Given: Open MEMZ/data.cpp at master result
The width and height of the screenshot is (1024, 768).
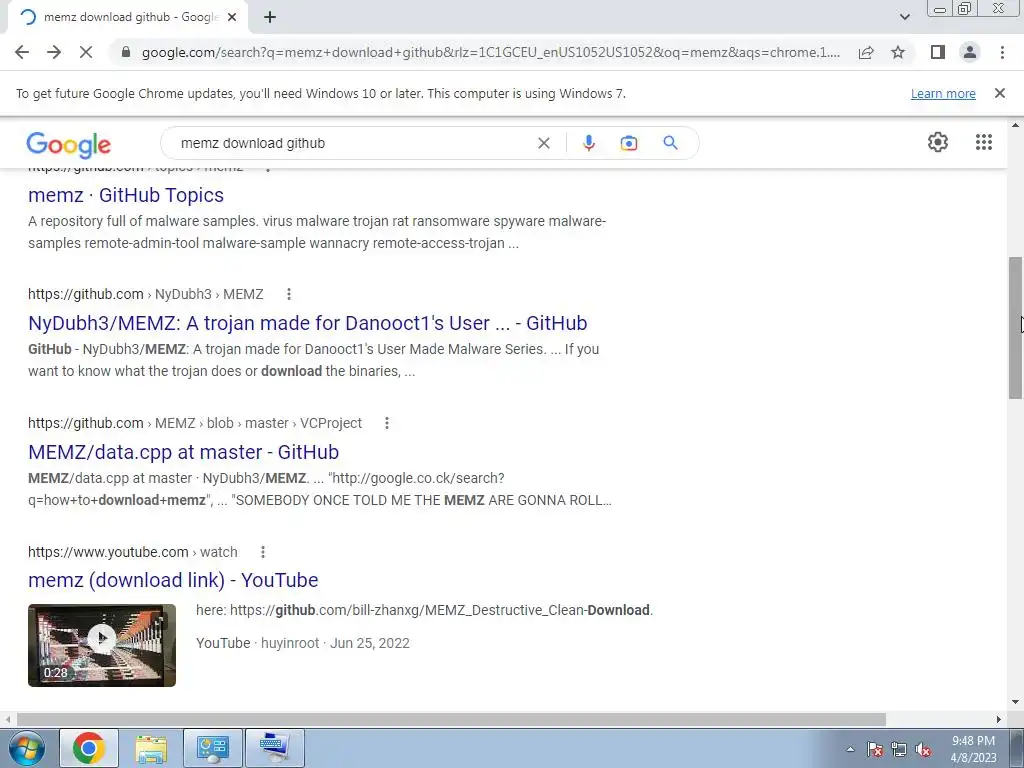Looking at the screenshot, I should (184, 452).
